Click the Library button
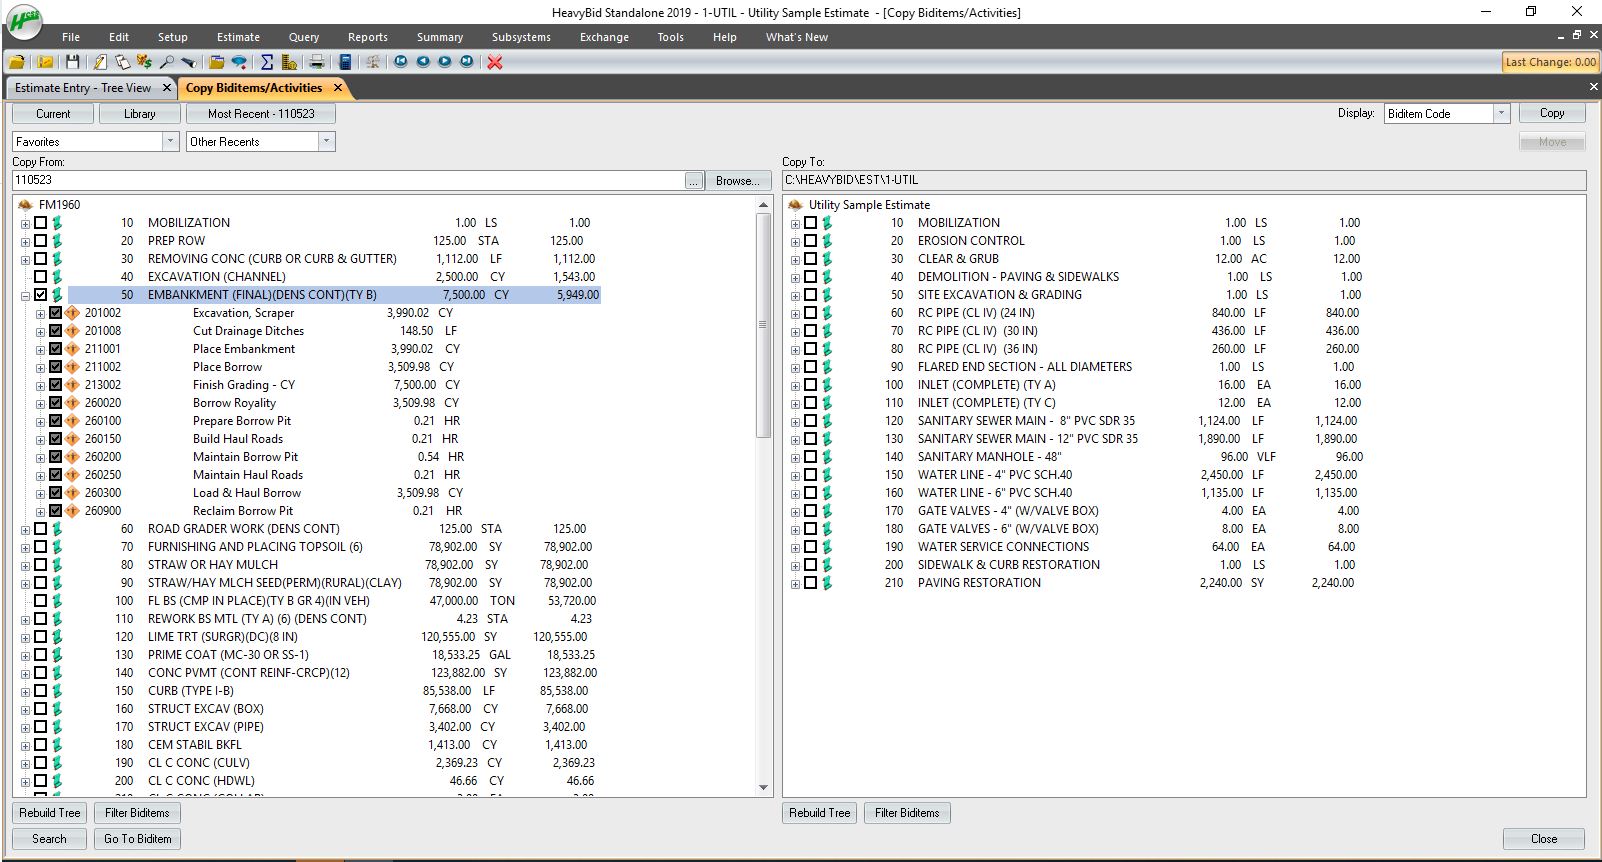Image resolution: width=1602 pixels, height=862 pixels. pos(139,114)
